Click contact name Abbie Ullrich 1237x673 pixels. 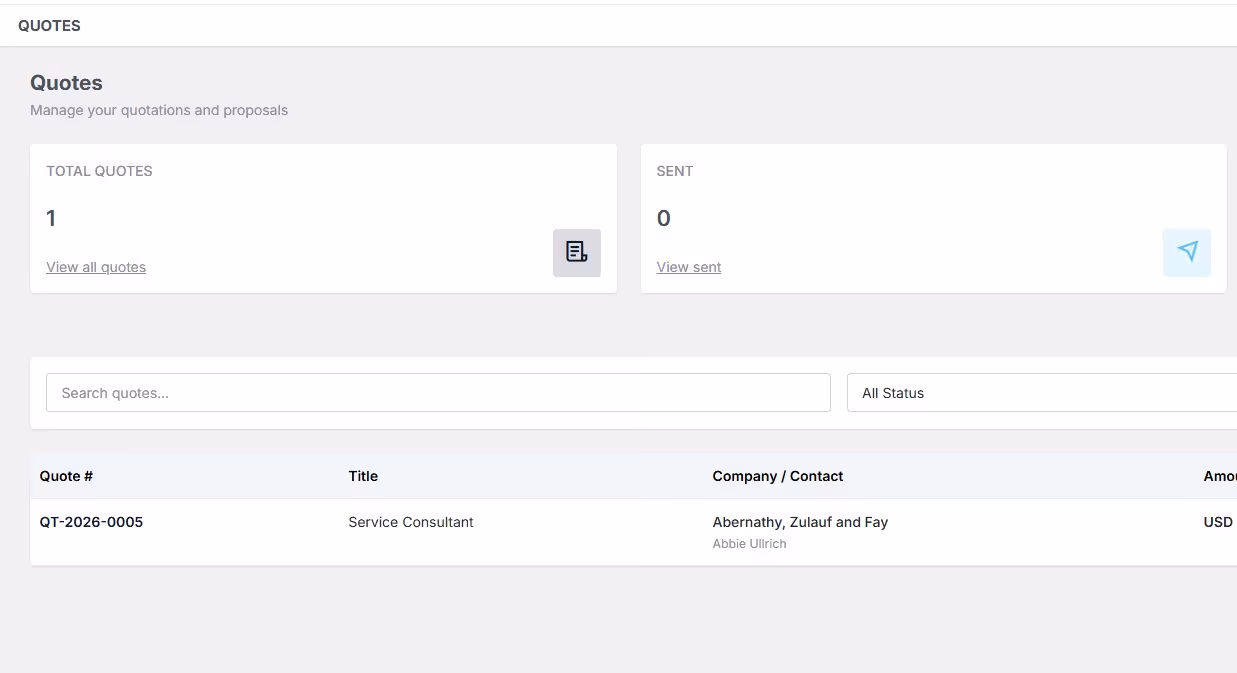(749, 544)
